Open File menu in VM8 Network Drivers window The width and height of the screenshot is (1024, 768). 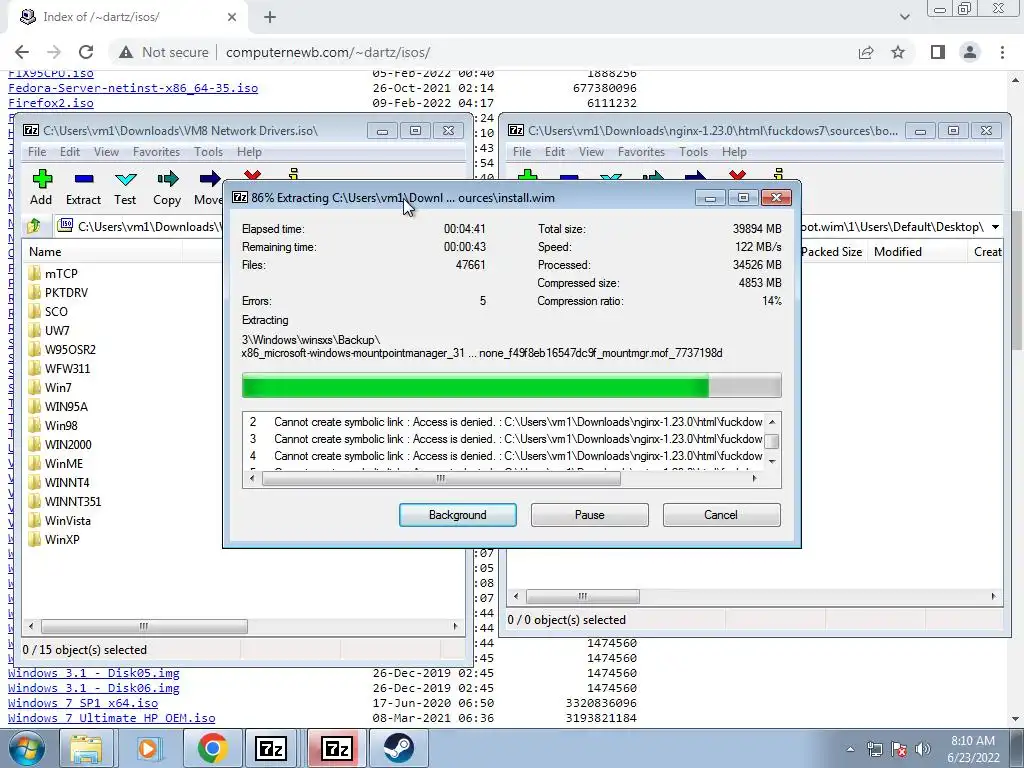37,152
